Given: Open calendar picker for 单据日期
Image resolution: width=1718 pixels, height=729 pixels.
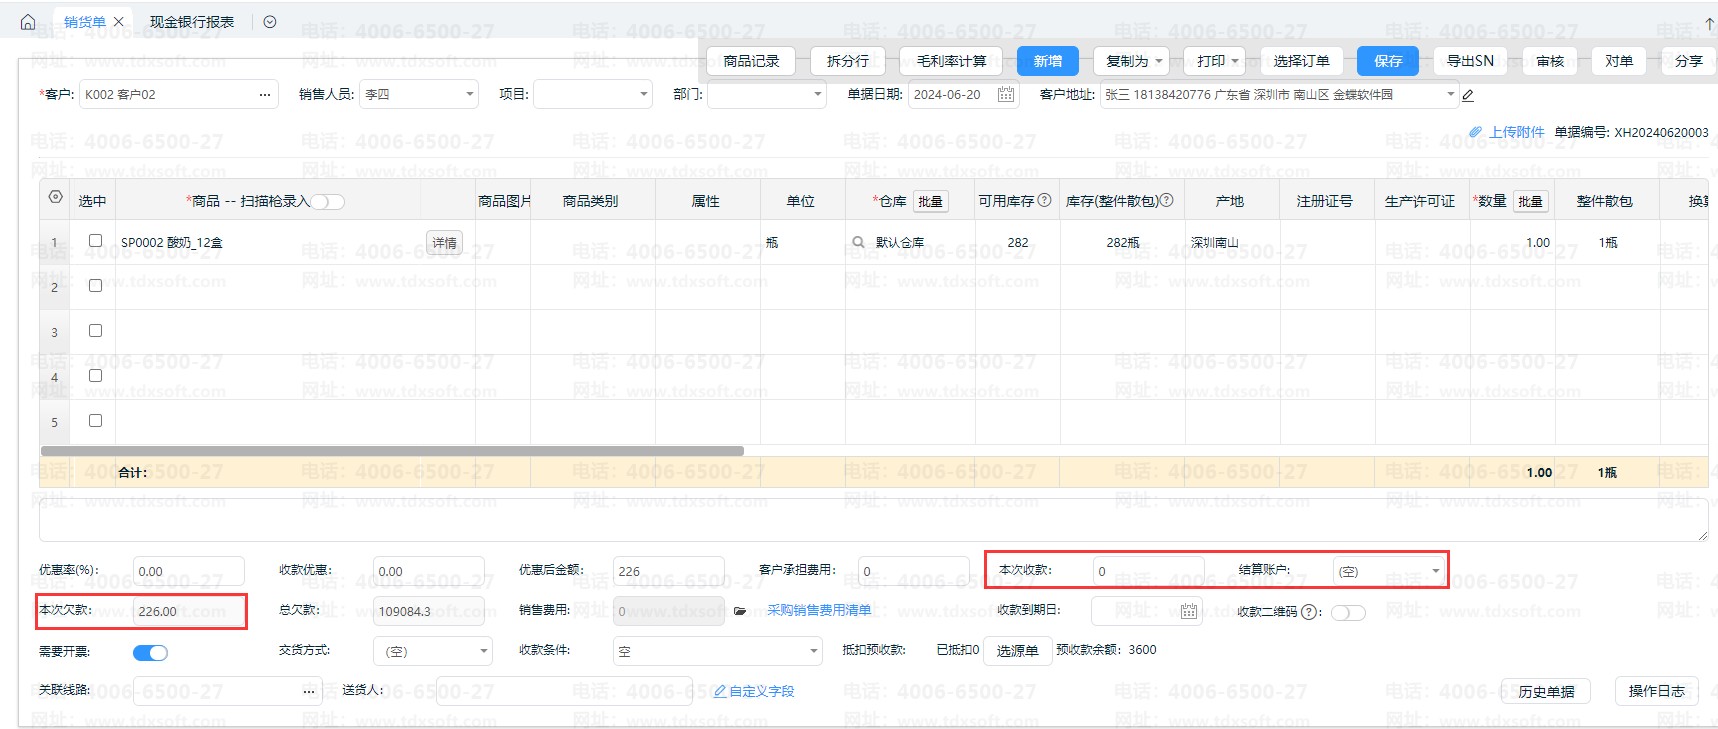Looking at the screenshot, I should click(x=1006, y=95).
